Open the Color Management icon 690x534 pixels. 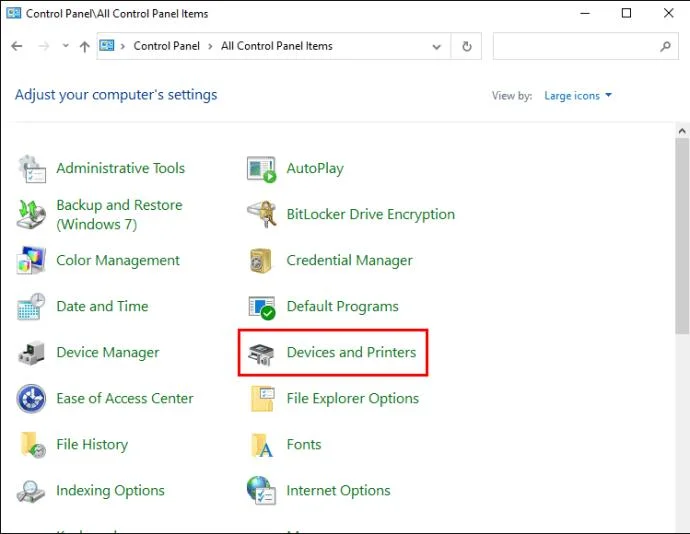pyautogui.click(x=31, y=261)
